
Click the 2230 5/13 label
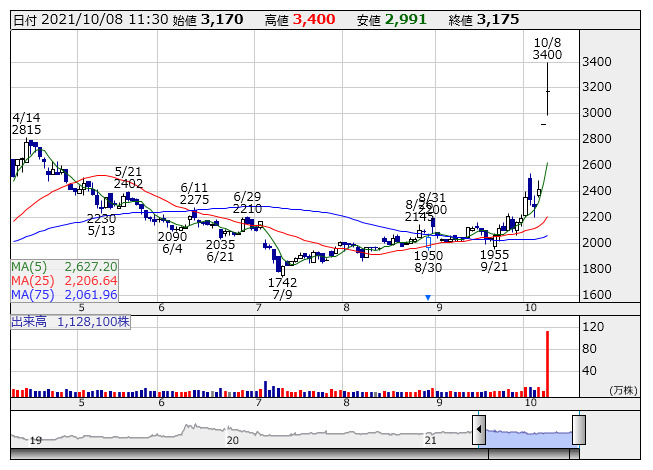(101, 225)
